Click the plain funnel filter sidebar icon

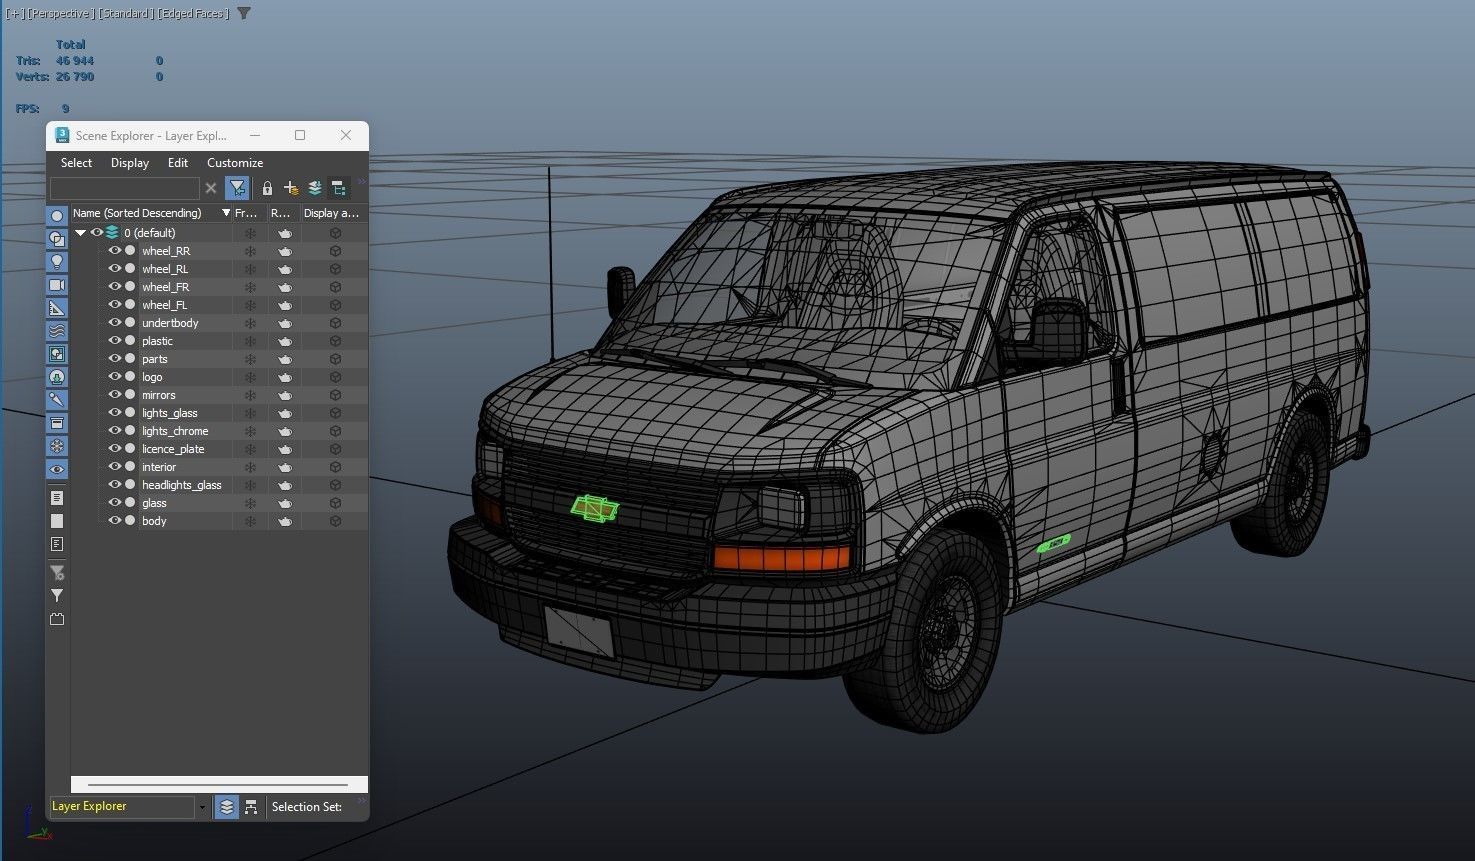[57, 596]
